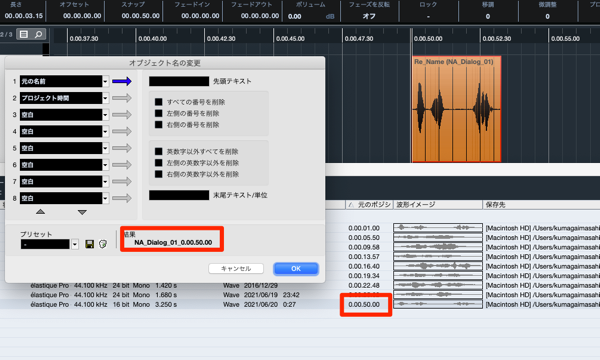Image resolution: width=600 pixels, height=360 pixels.
Task: Enable 左側の番号を削除 checkbox
Action: coord(158,113)
